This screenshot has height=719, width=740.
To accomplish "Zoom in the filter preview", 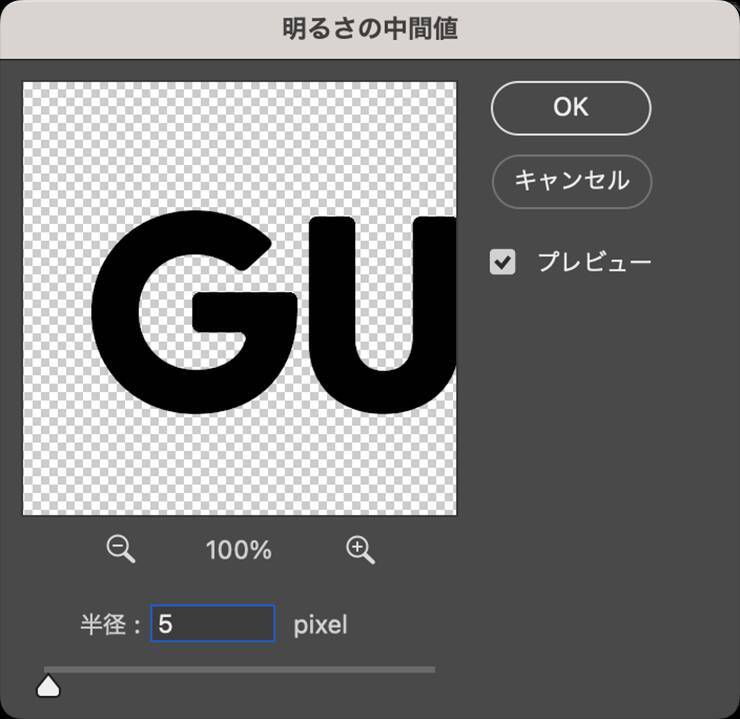I will click(x=360, y=549).
